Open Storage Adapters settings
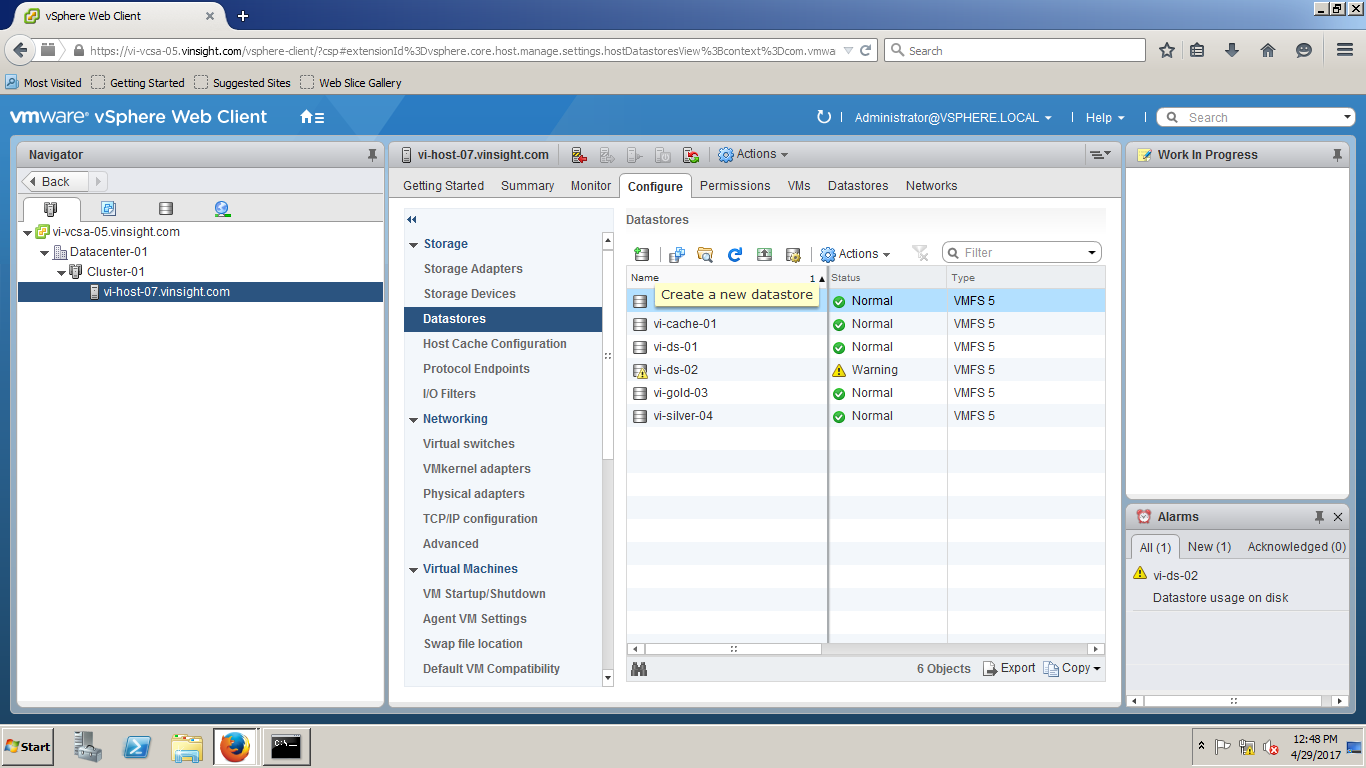The image size is (1366, 768). point(473,269)
